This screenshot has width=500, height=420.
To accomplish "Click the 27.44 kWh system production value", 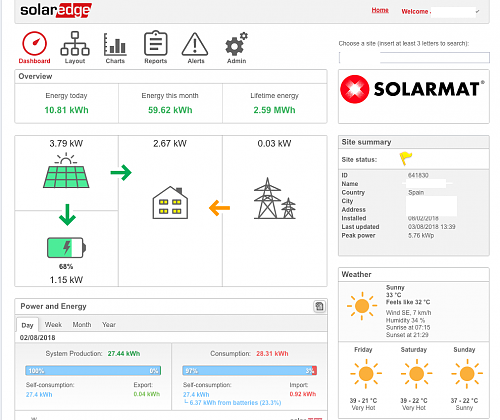I will click(124, 354).
